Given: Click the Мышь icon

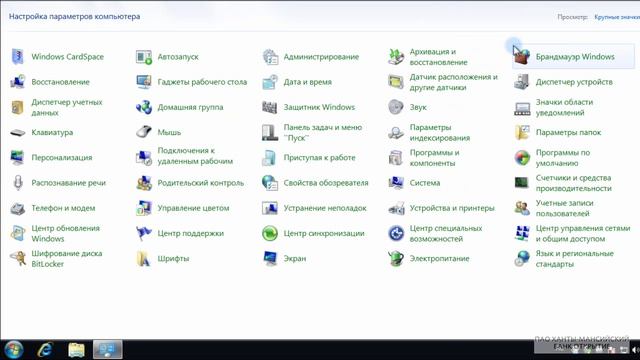Looking at the screenshot, I should [x=144, y=132].
